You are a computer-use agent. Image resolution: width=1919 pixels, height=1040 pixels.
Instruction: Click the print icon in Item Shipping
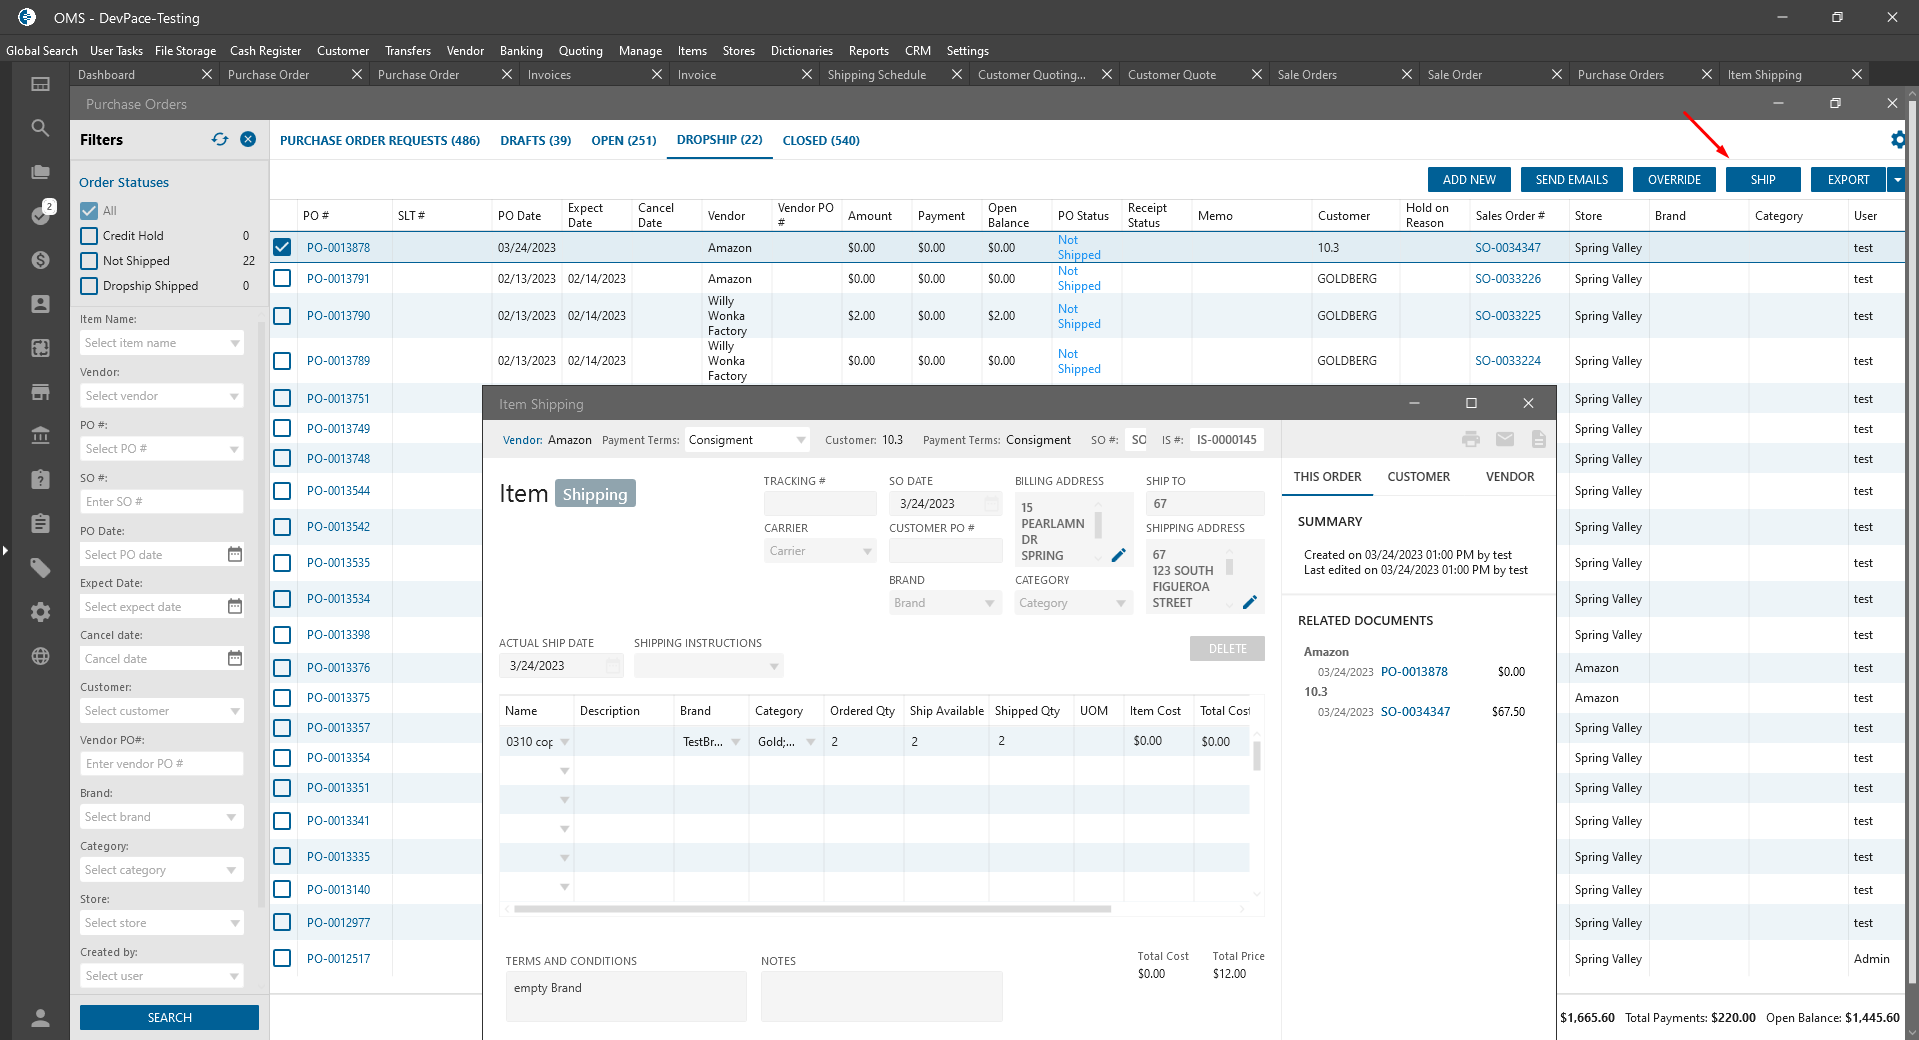point(1470,439)
